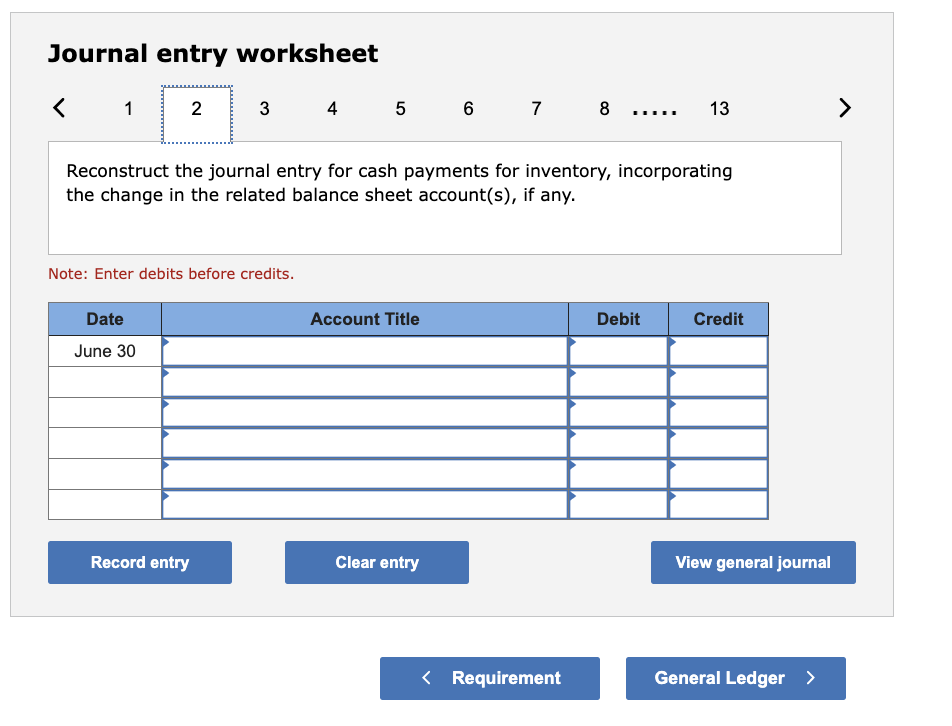Image resolution: width=952 pixels, height=726 pixels.
Task: Open journal entry tab 3
Action: point(264,109)
